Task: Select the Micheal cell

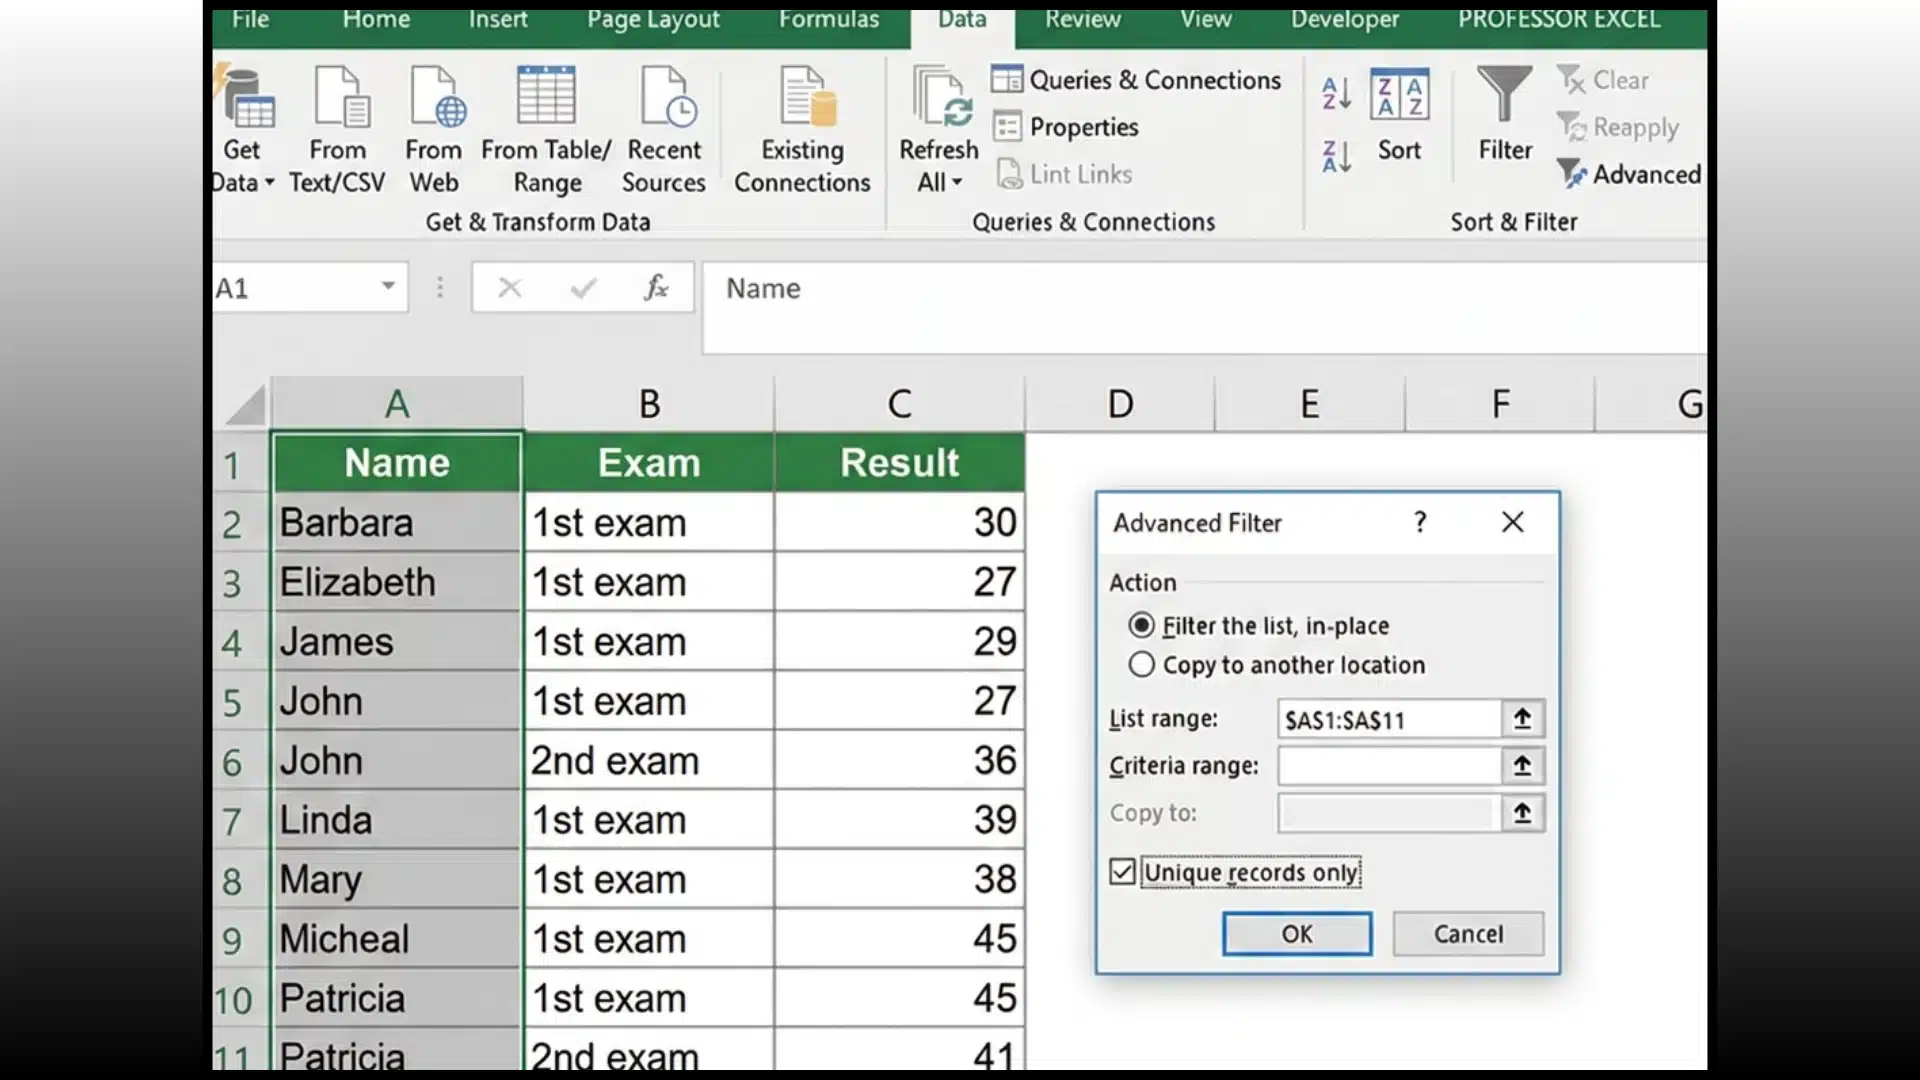Action: pos(397,939)
